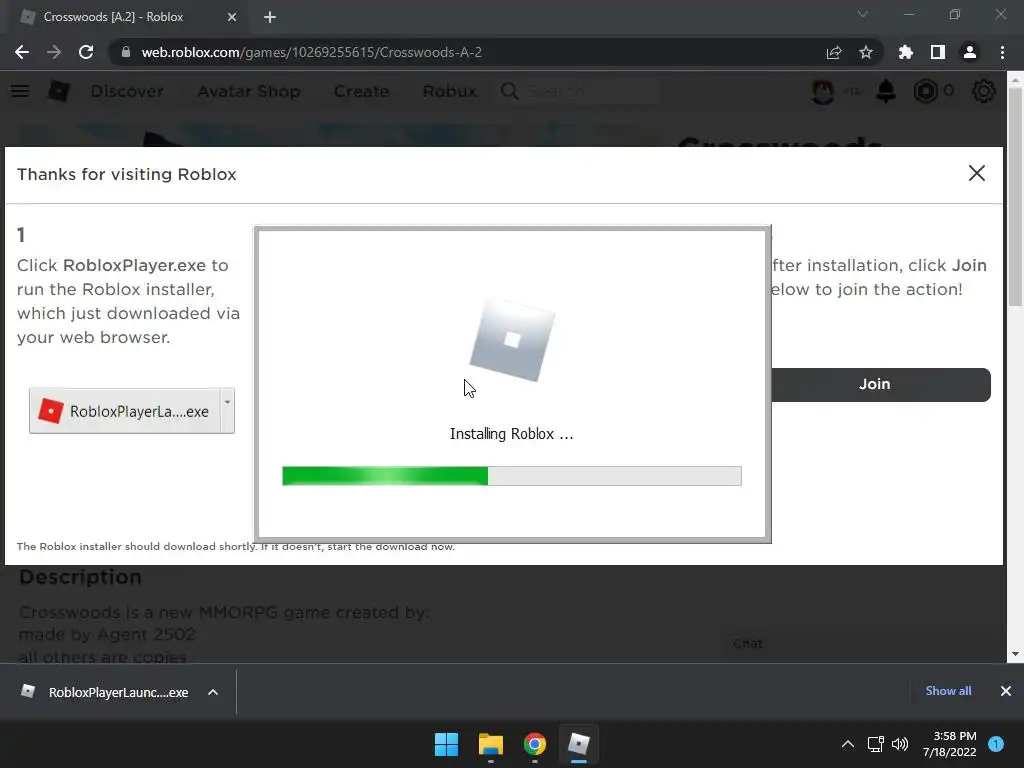This screenshot has width=1024, height=768.
Task: Toggle the Chrome side panel
Action: pyautogui.click(x=938, y=52)
